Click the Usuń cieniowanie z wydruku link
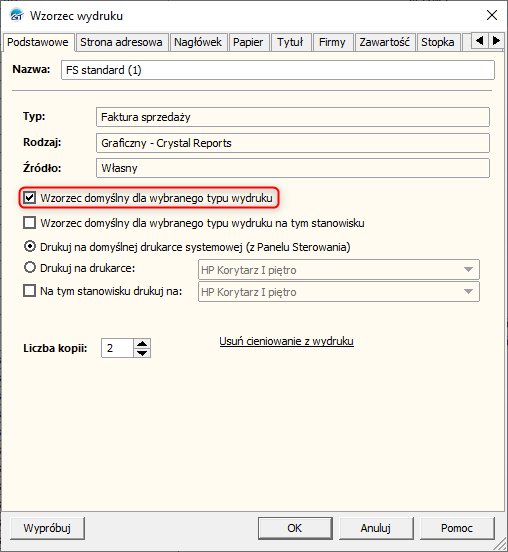 pos(286,341)
